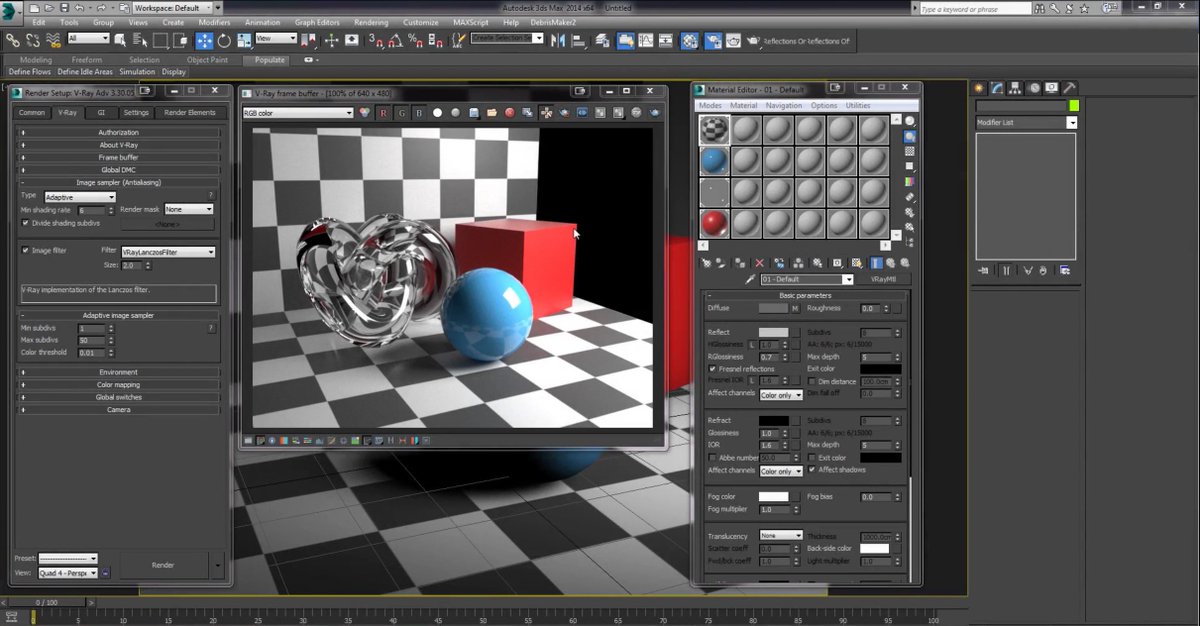
Task: Click the Render button
Action: tap(162, 564)
